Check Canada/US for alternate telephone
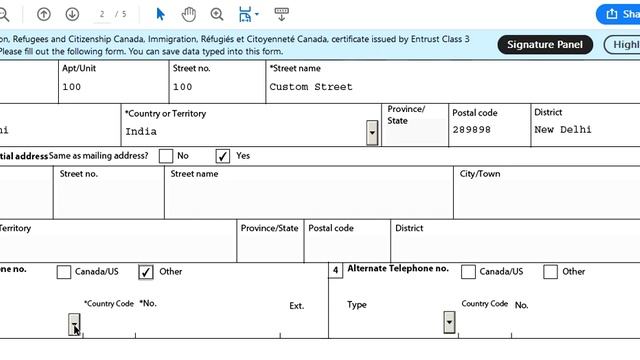This screenshot has height=360, width=640. pos(468,272)
